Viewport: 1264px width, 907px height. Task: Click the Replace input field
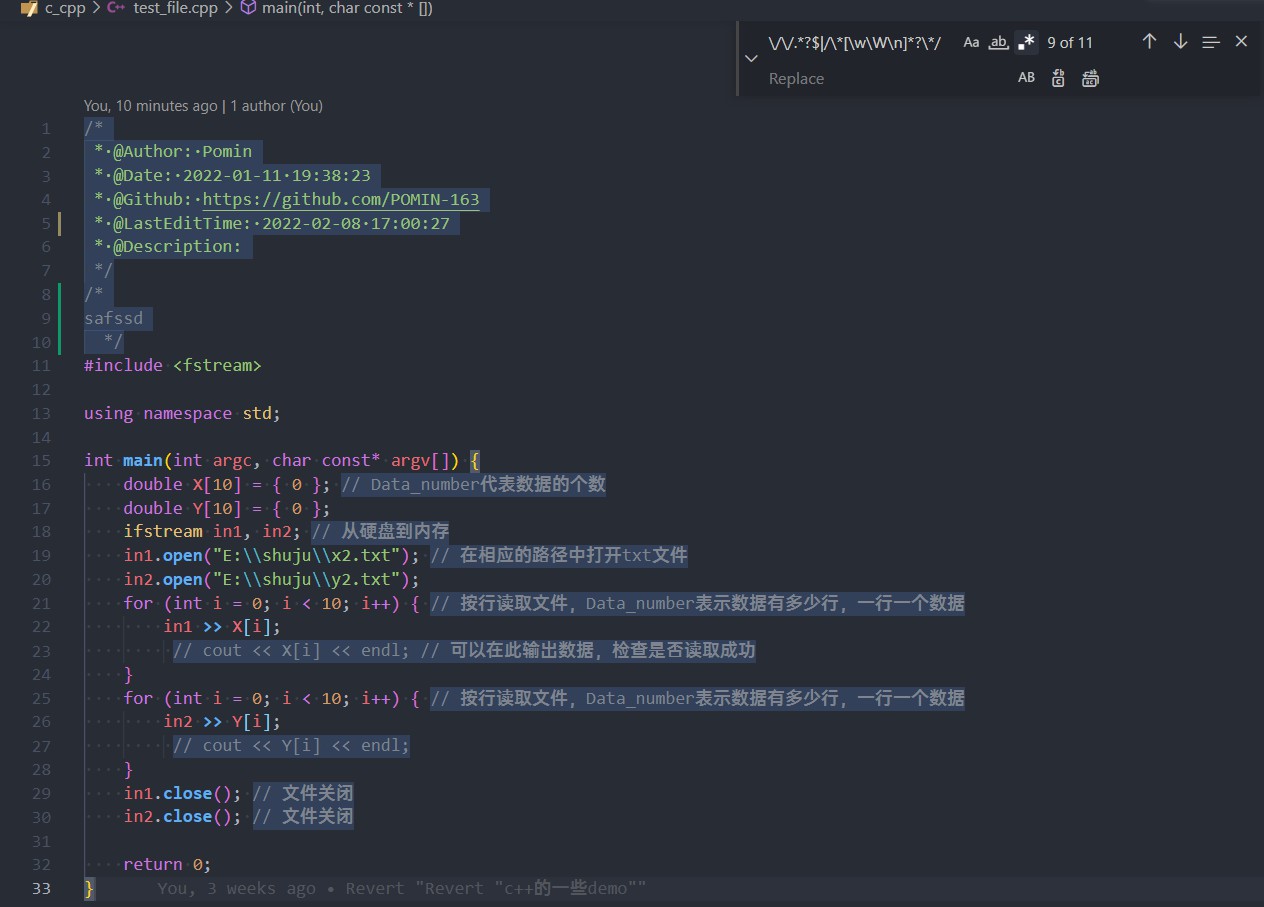tap(888, 78)
